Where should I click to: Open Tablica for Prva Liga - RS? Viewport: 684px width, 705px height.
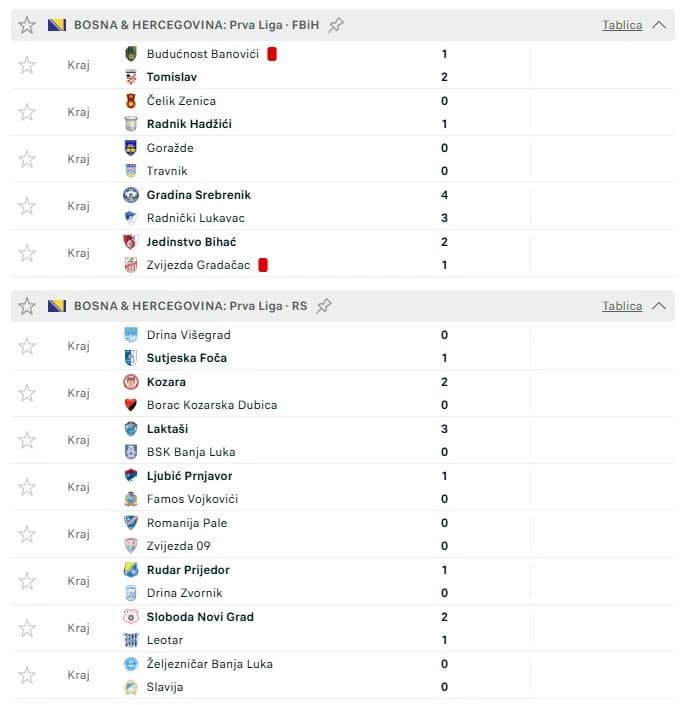pos(622,306)
